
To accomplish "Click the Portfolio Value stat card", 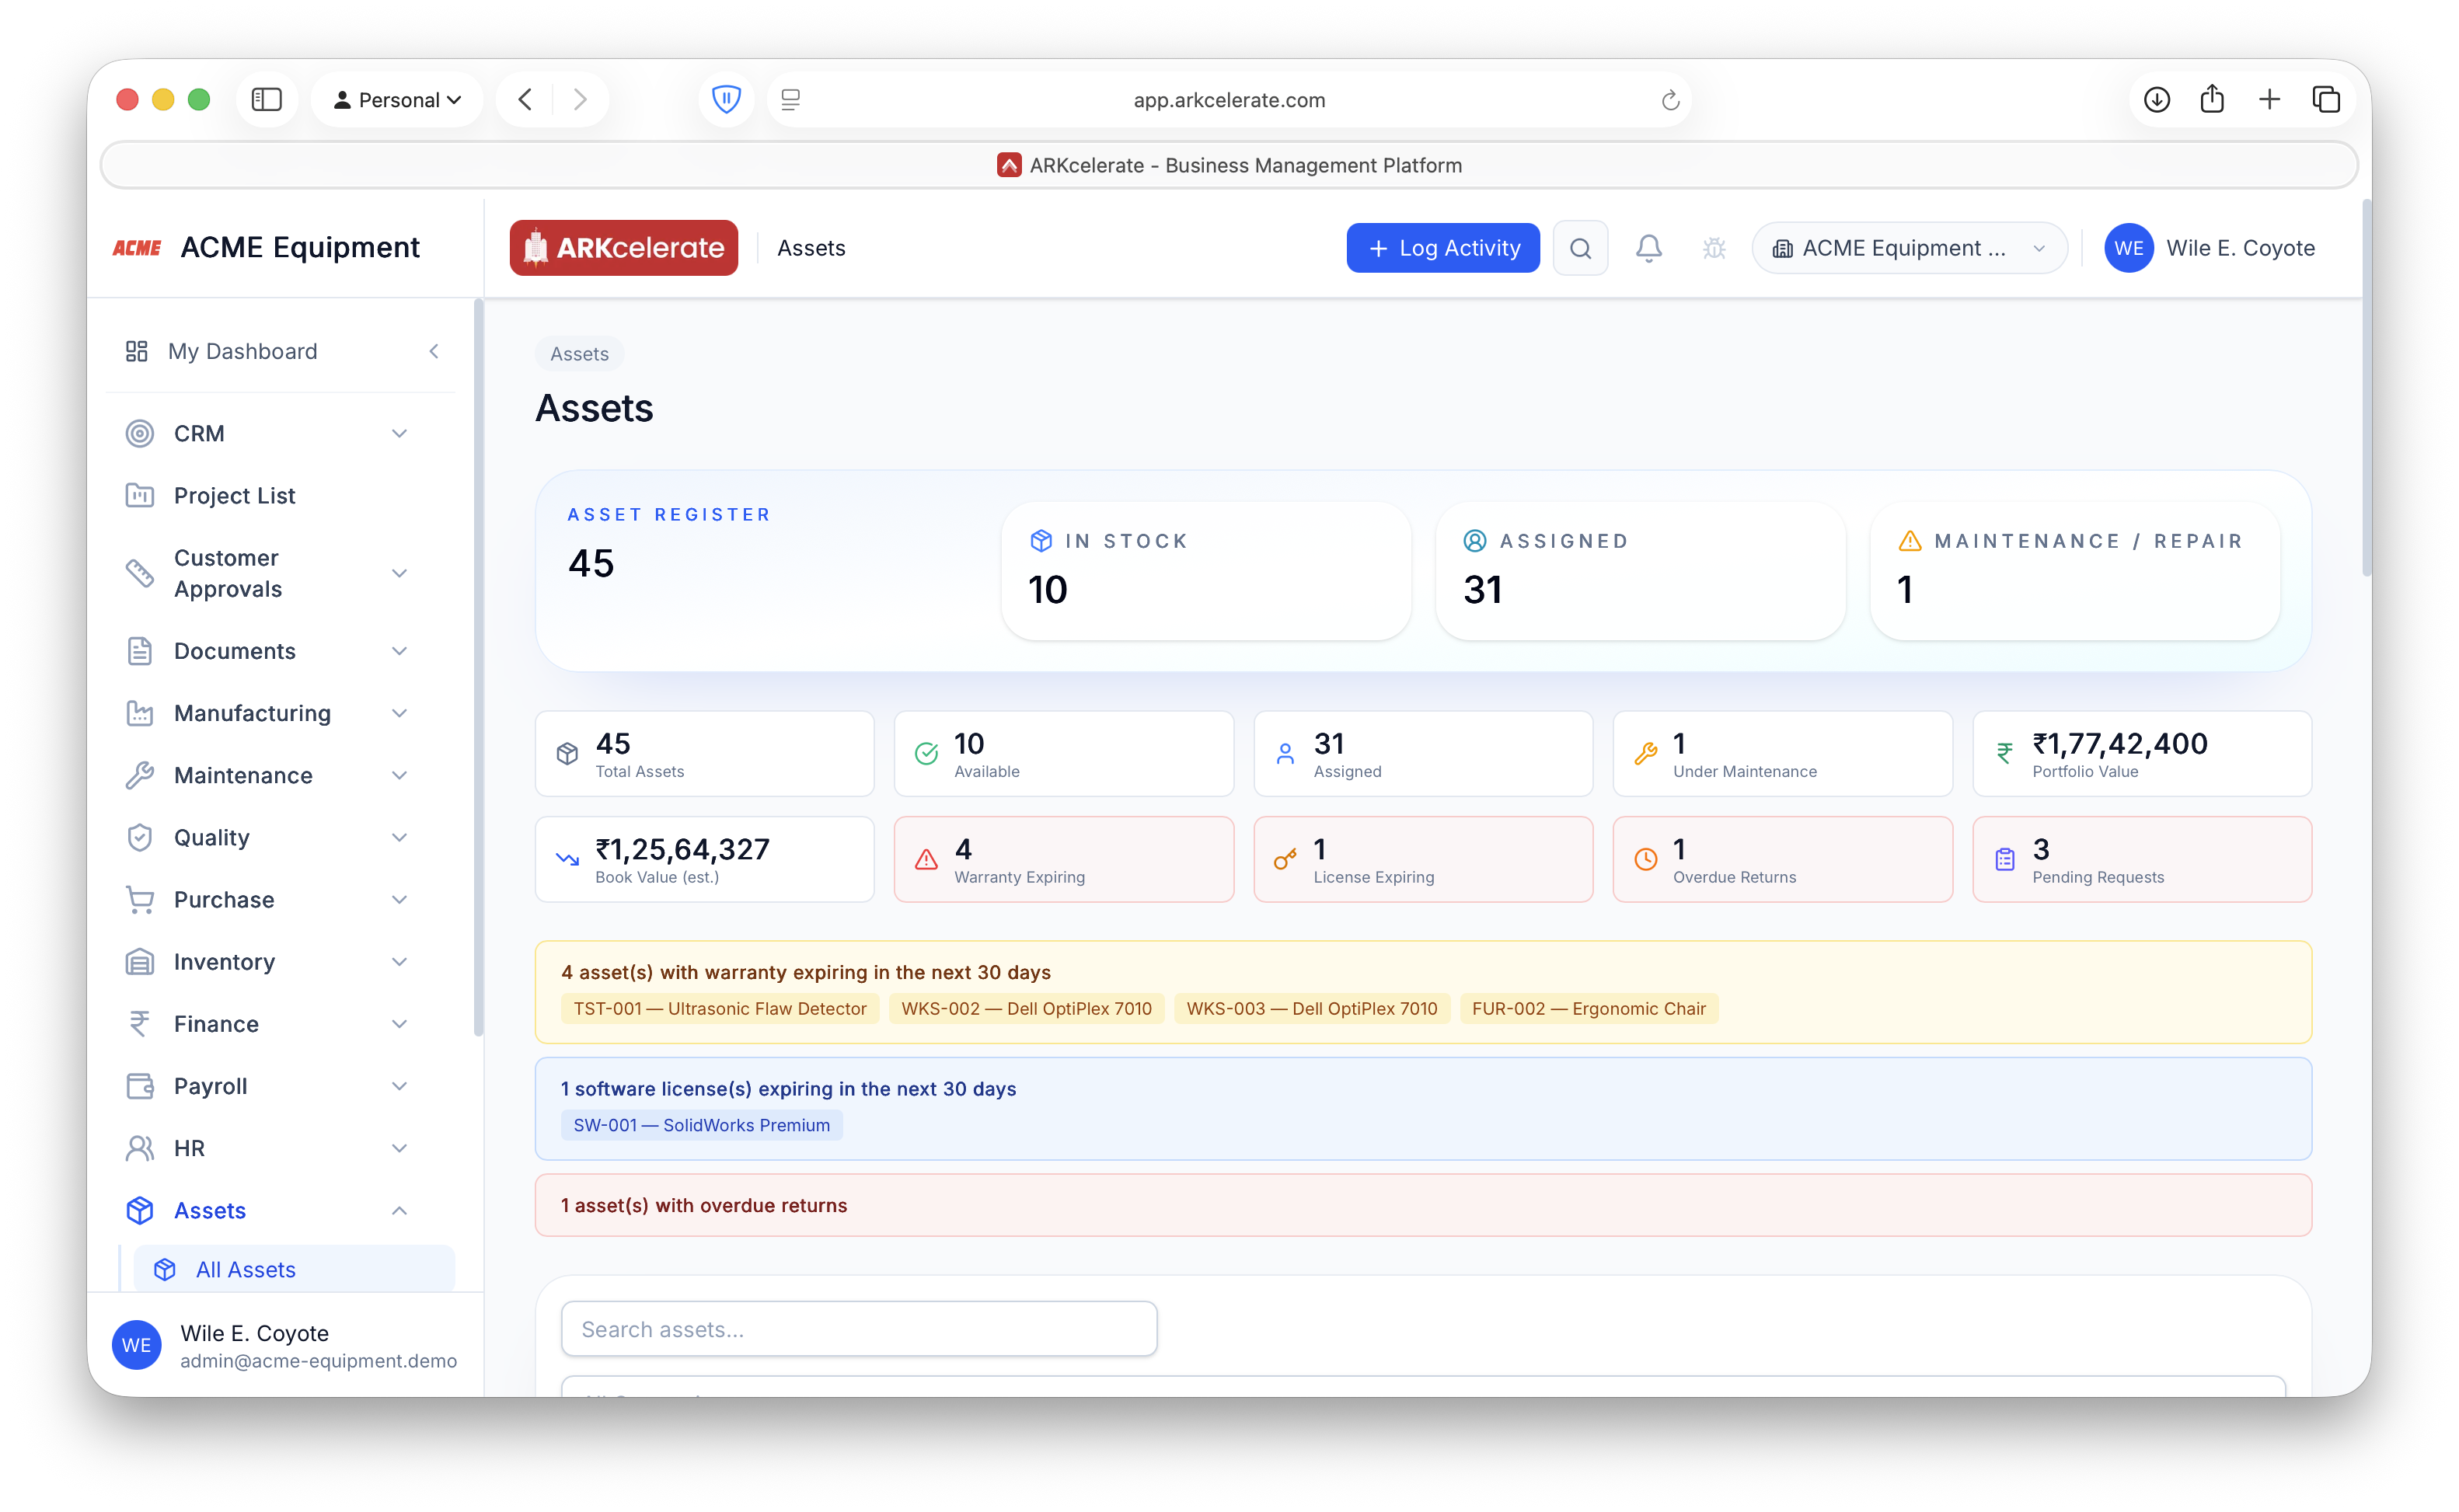I will (x=2141, y=754).
